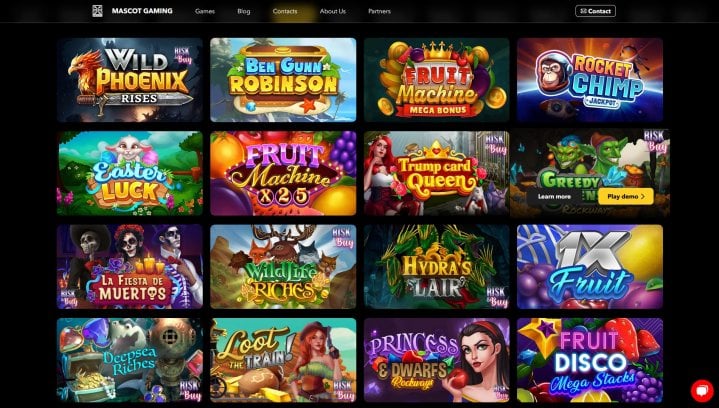This screenshot has width=719, height=408.
Task: Open the Wild Phoenix Rises game thumbnail
Action: click(x=130, y=80)
